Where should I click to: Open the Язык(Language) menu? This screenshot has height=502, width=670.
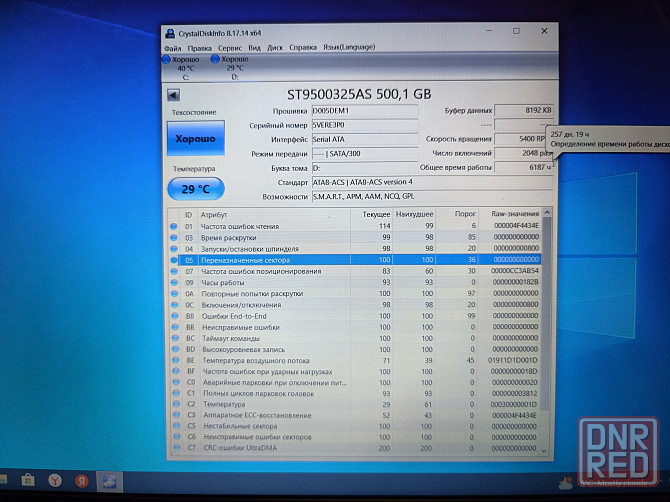[x=349, y=47]
